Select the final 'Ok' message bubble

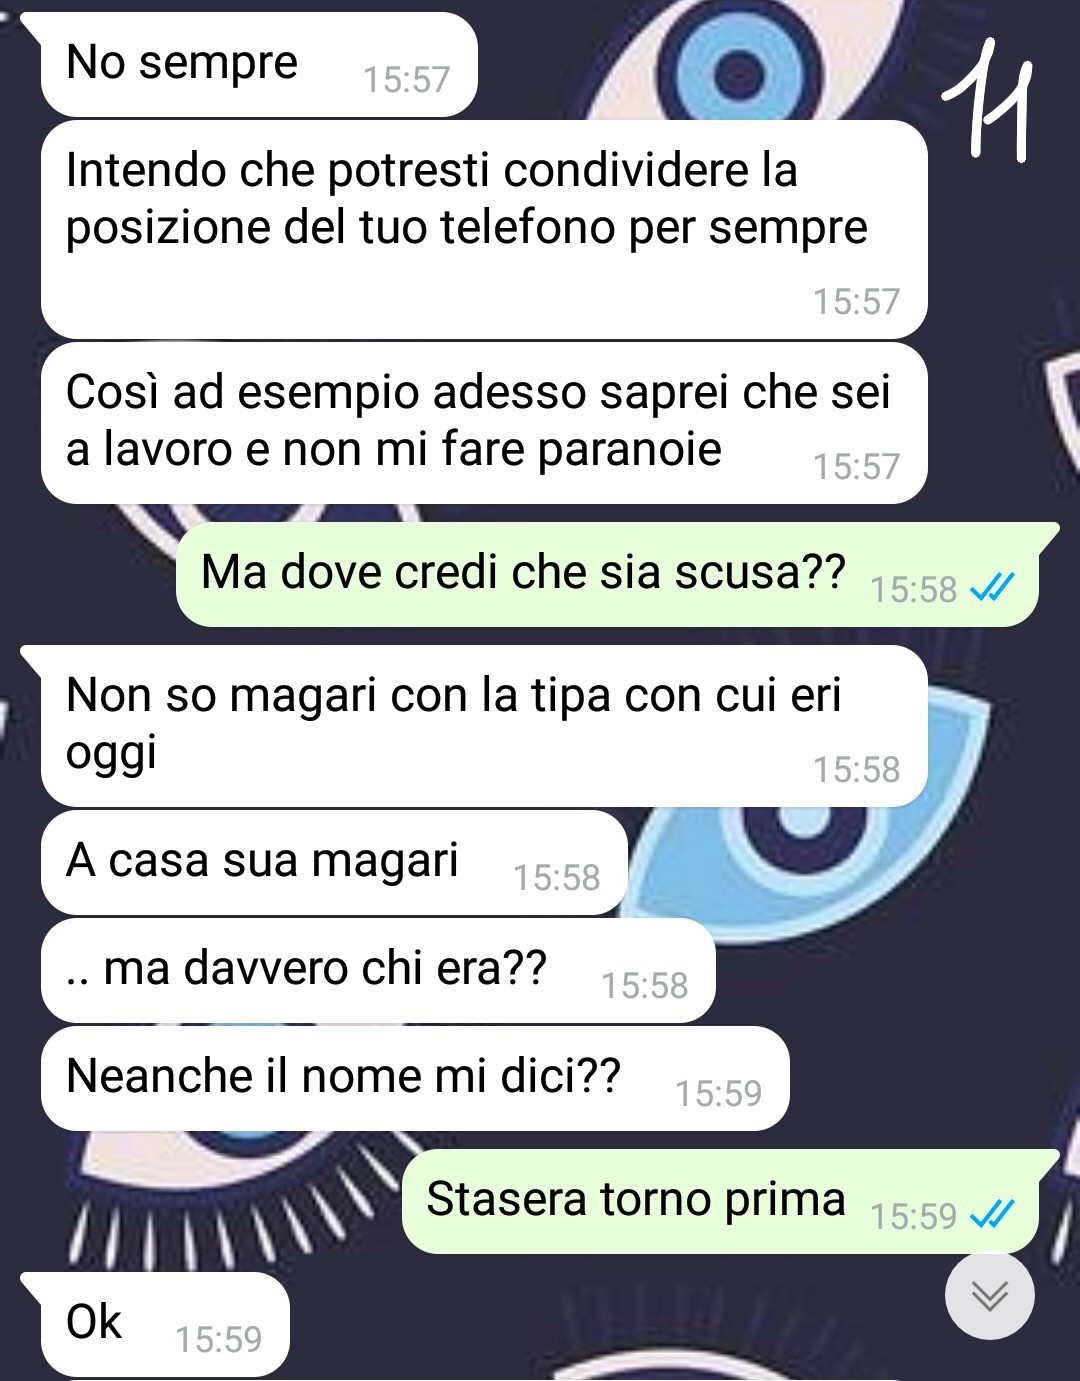(165, 1324)
